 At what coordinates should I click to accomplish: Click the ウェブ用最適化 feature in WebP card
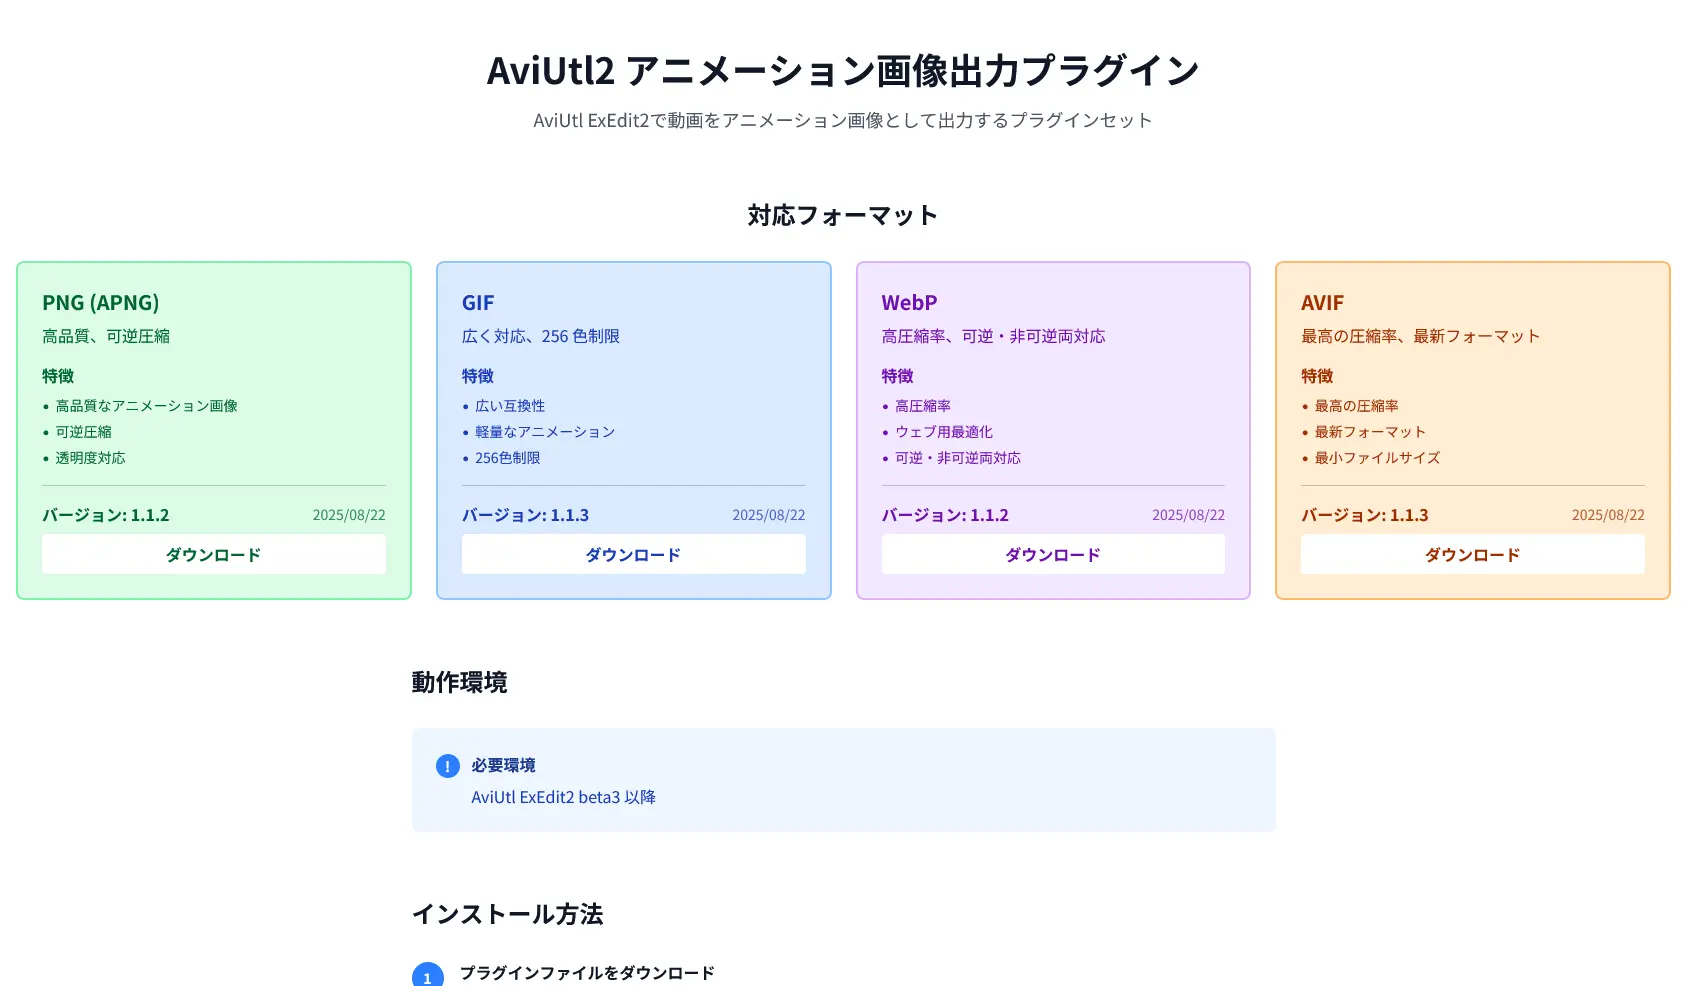tap(943, 432)
